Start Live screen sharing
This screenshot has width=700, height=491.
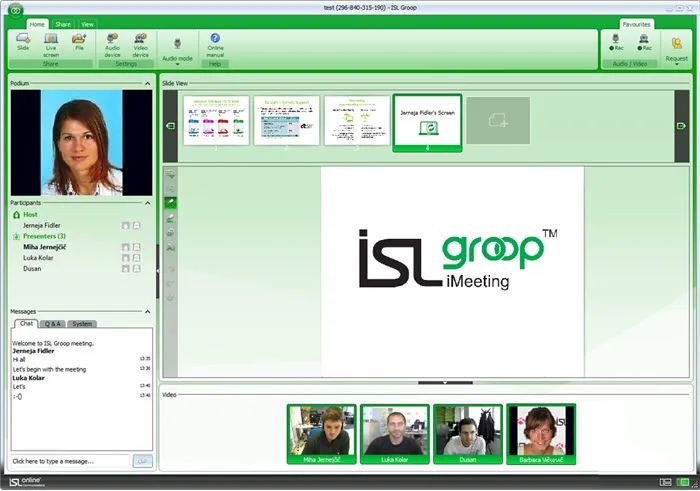pos(51,45)
